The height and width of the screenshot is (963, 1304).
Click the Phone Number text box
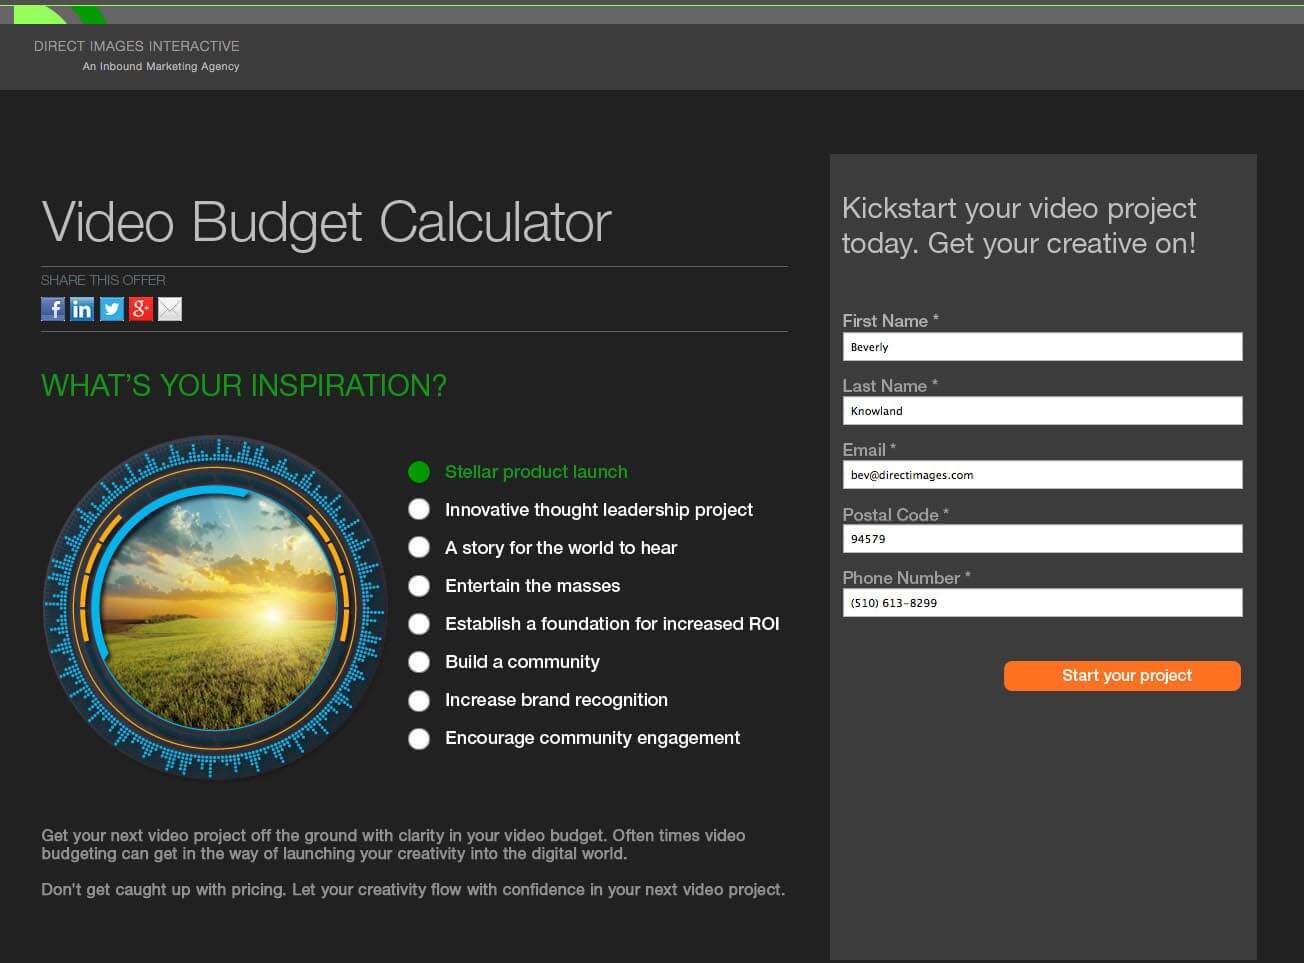tap(1042, 603)
